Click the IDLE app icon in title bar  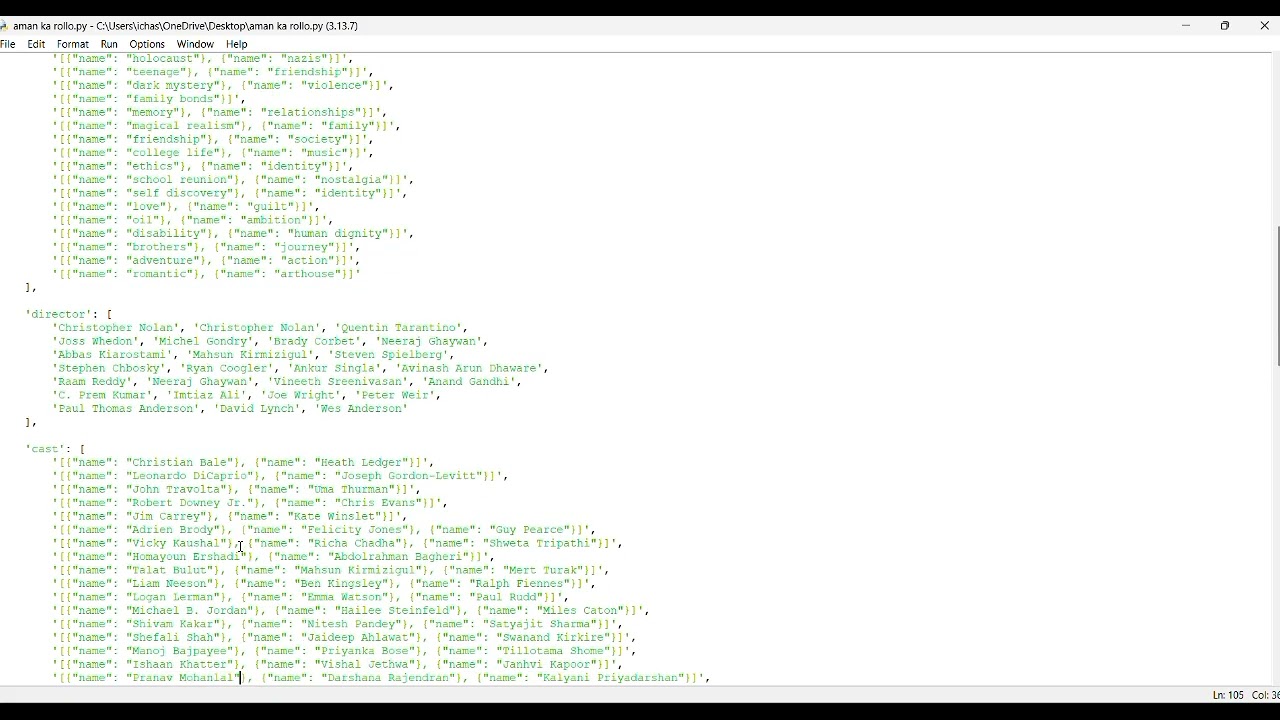[x=4, y=26]
